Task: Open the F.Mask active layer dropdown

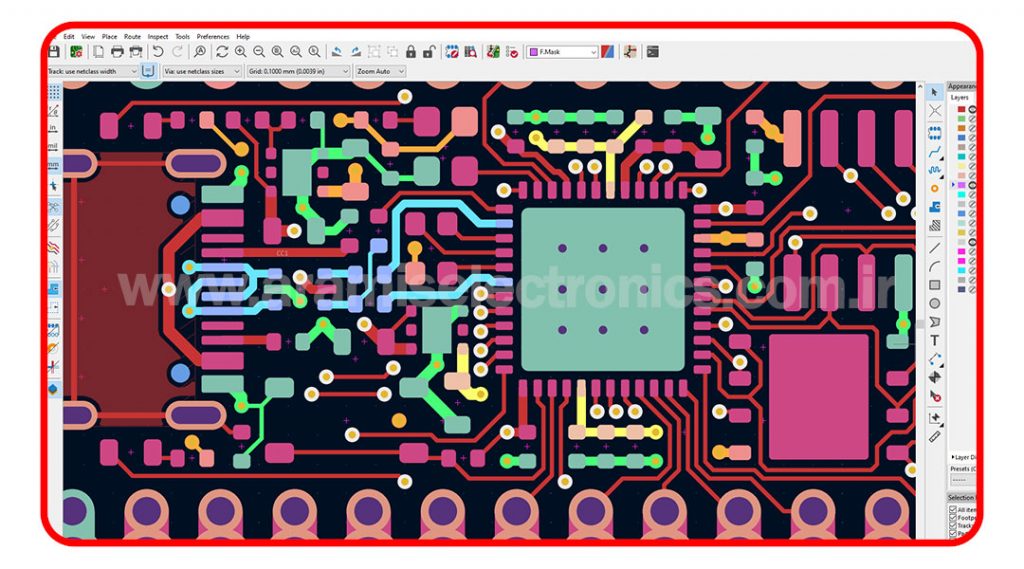Action: (562, 52)
